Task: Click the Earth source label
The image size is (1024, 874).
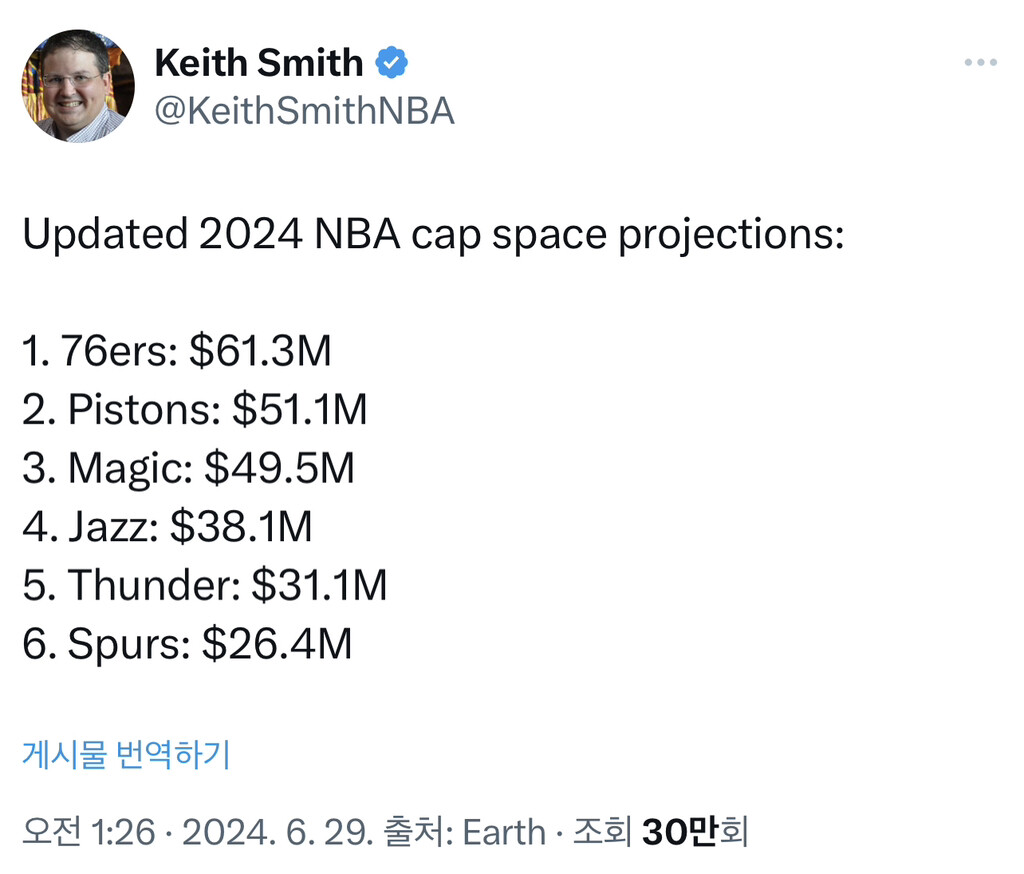Action: click(x=503, y=831)
